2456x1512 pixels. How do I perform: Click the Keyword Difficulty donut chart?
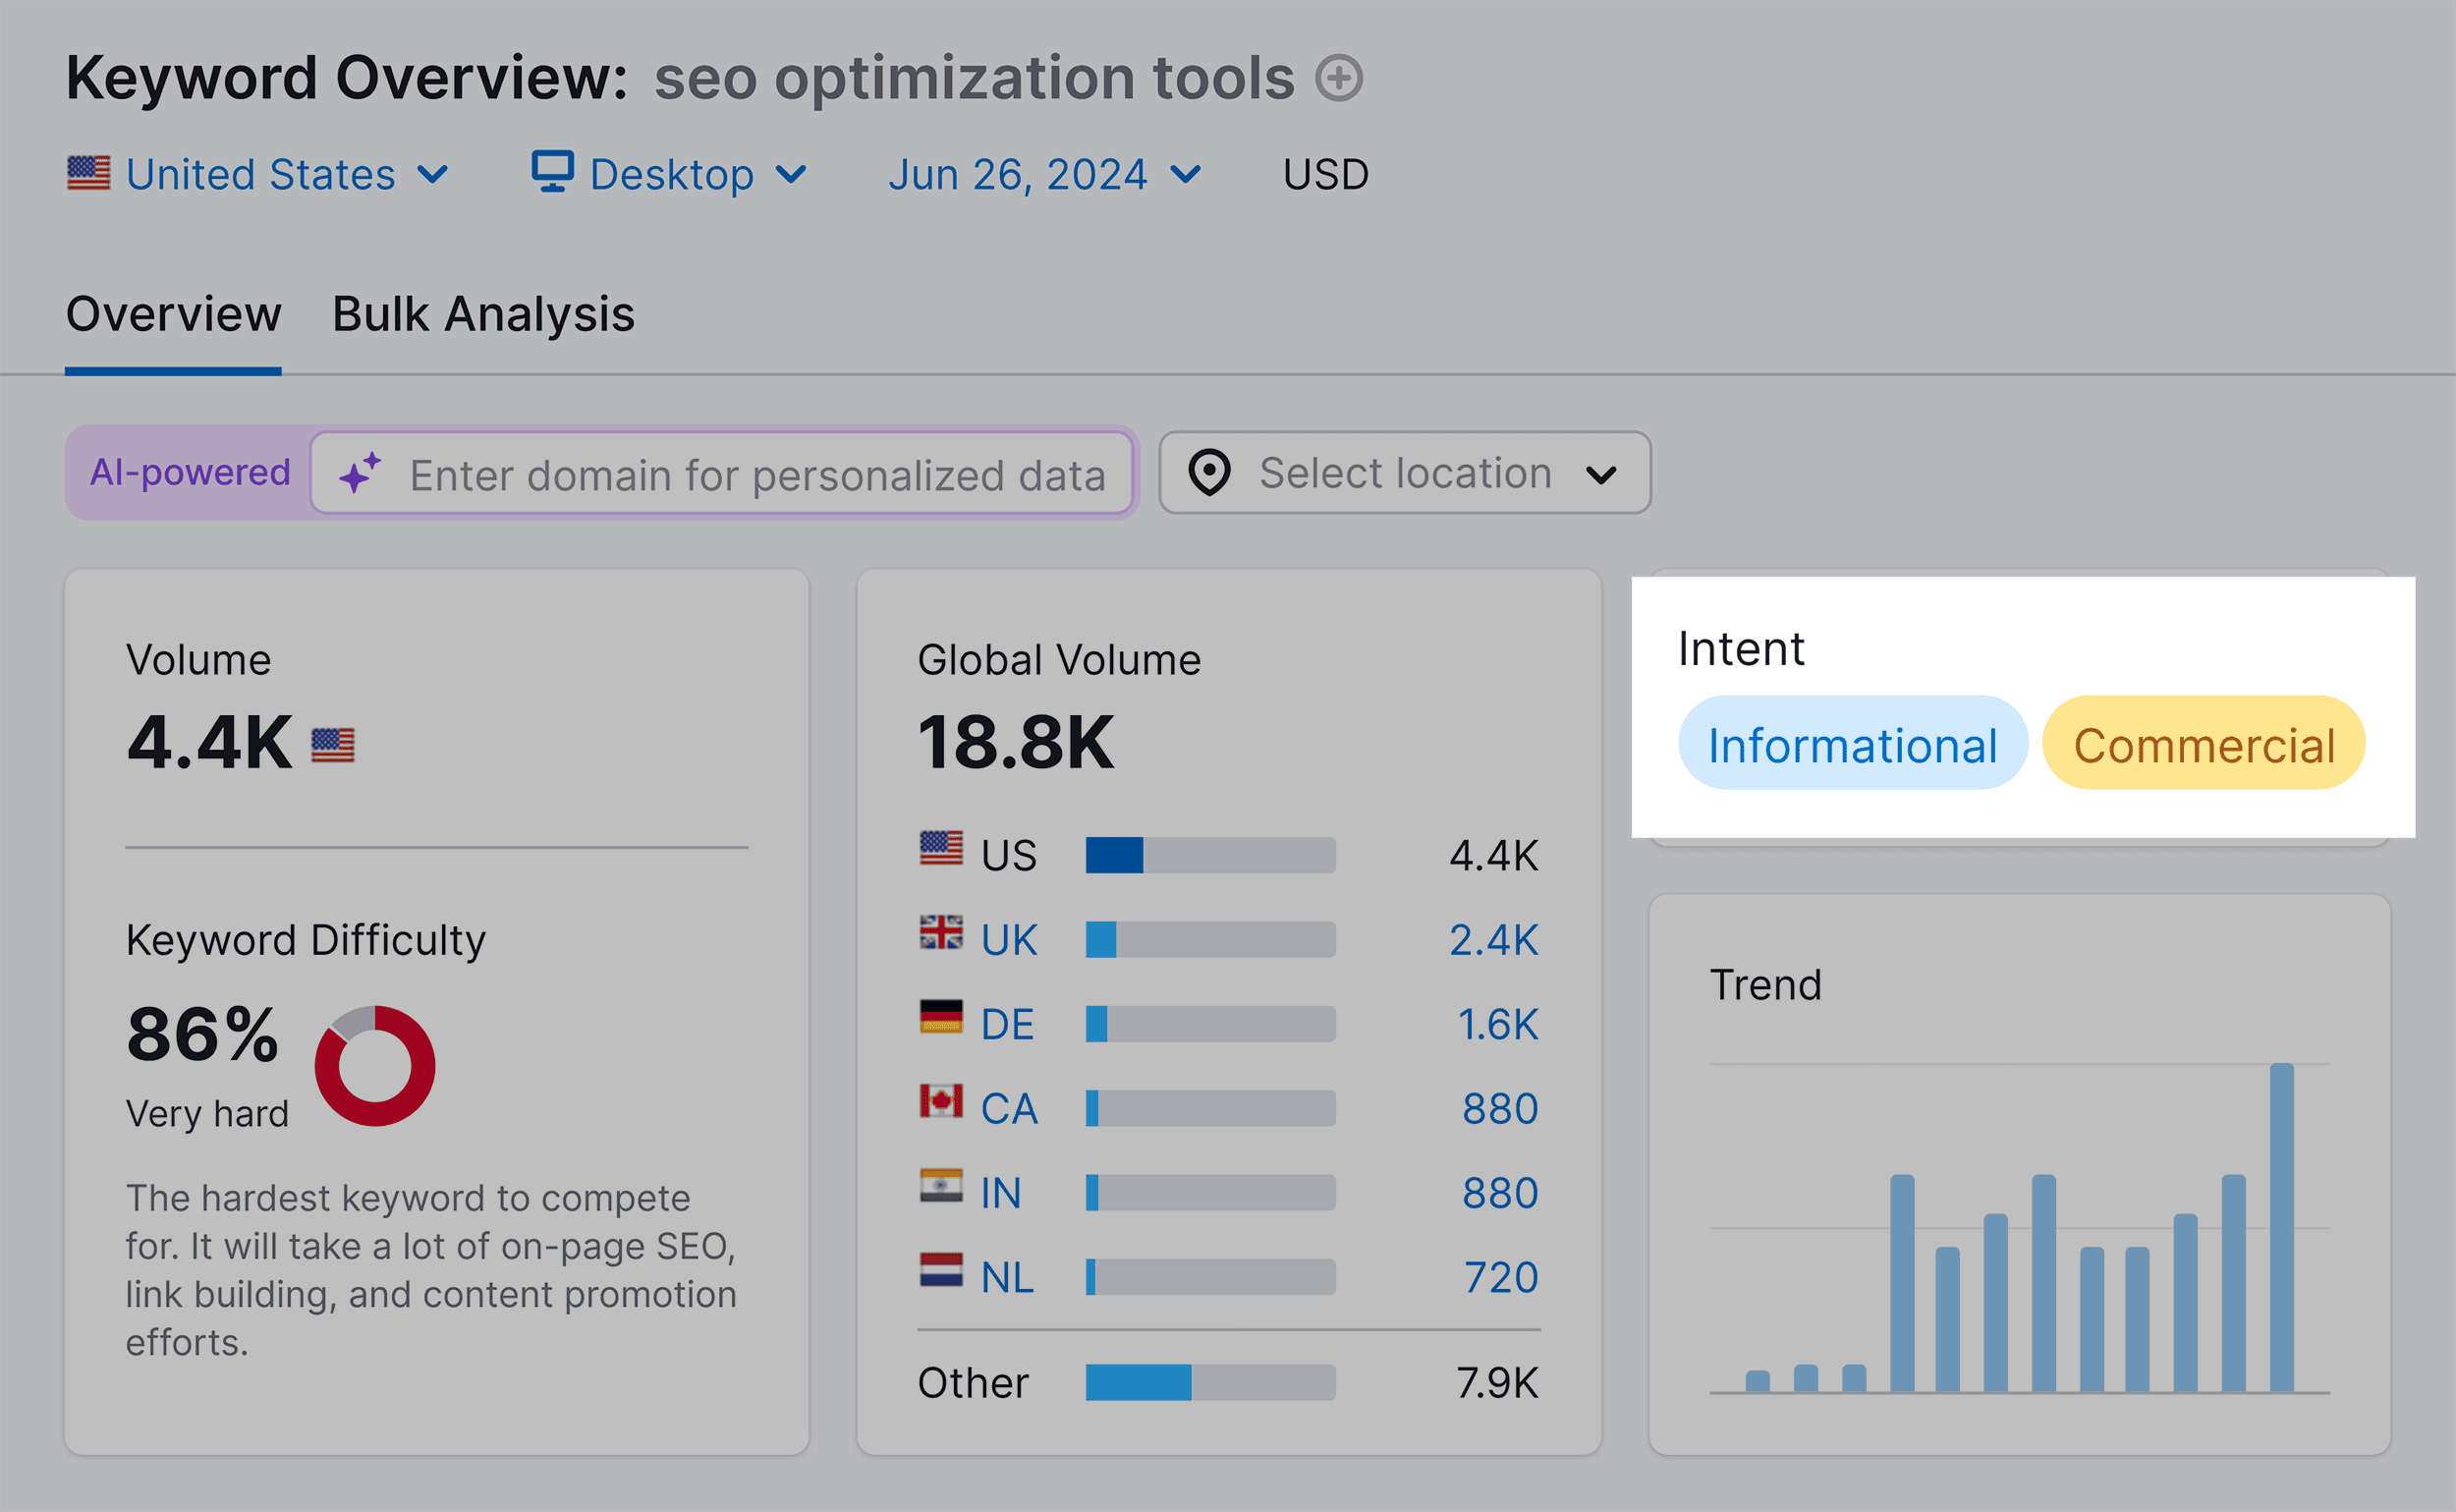coord(375,1066)
